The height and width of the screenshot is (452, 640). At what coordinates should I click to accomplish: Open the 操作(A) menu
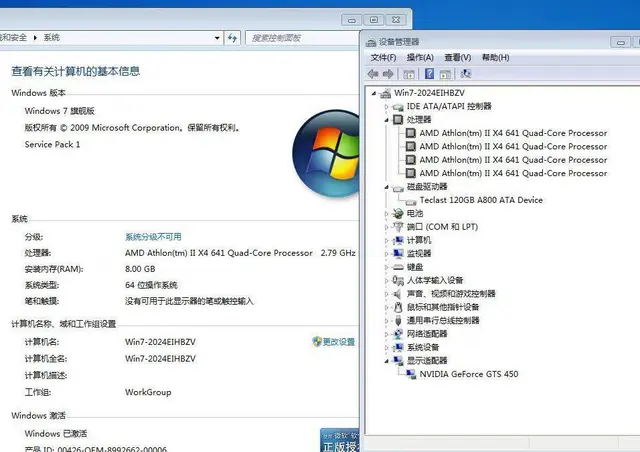pos(420,58)
